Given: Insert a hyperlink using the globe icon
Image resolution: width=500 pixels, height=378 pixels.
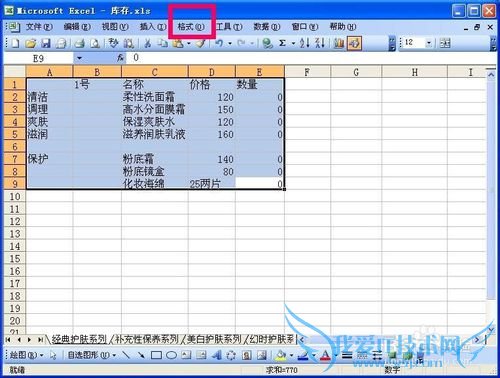Looking at the screenshot, I should coord(267,43).
